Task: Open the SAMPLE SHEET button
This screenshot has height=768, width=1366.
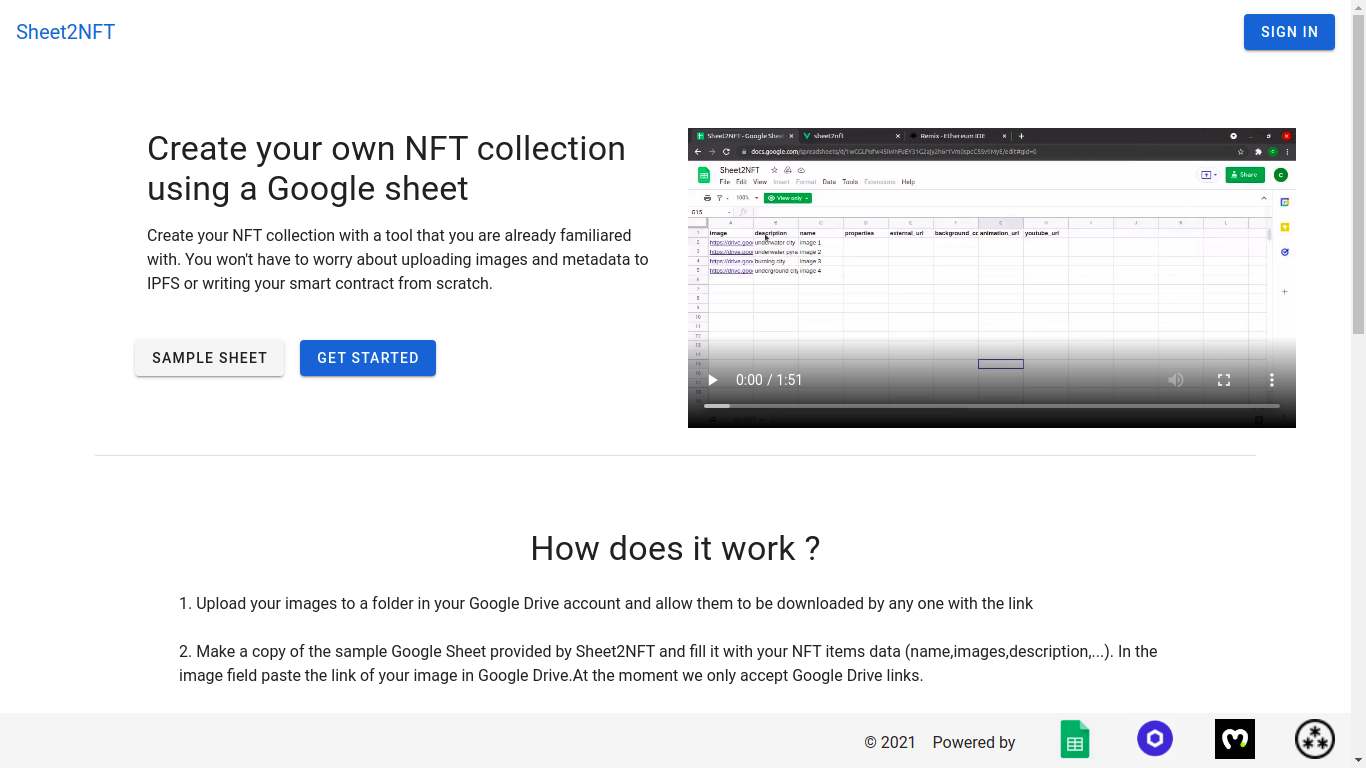Action: (x=210, y=358)
